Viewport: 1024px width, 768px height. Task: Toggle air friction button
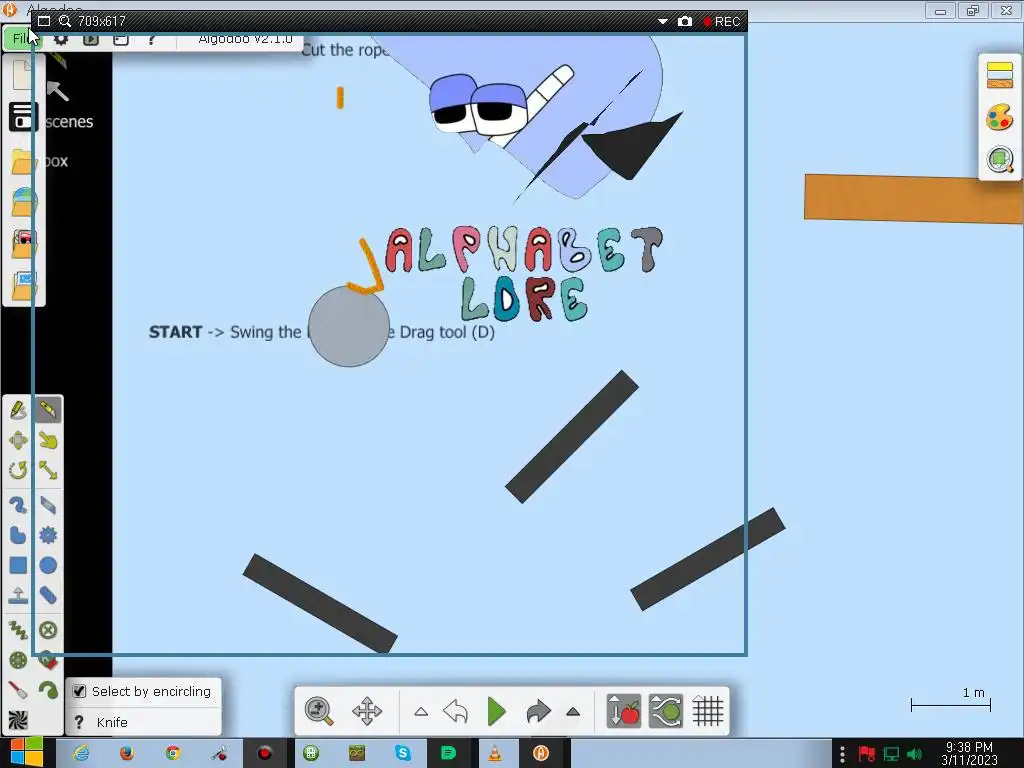[x=665, y=711]
